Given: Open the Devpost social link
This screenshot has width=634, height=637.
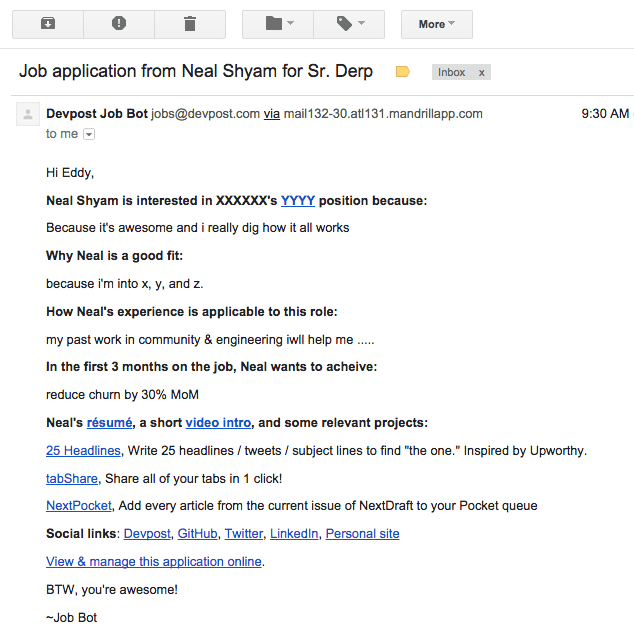Looking at the screenshot, I should 147,533.
